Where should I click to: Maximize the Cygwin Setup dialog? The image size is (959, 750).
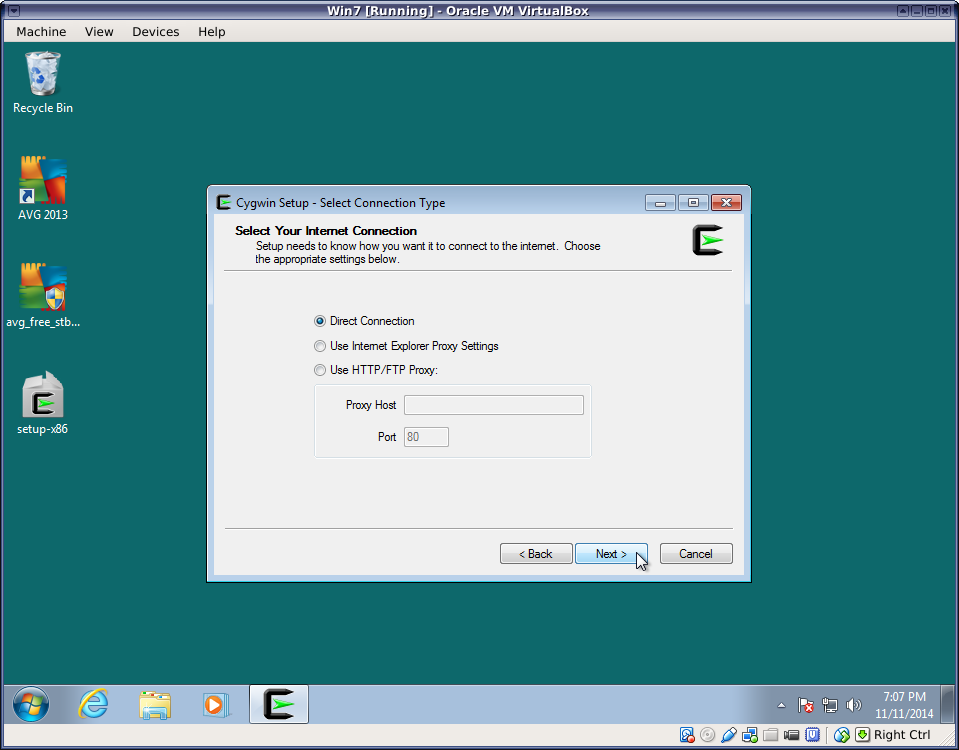(x=693, y=202)
